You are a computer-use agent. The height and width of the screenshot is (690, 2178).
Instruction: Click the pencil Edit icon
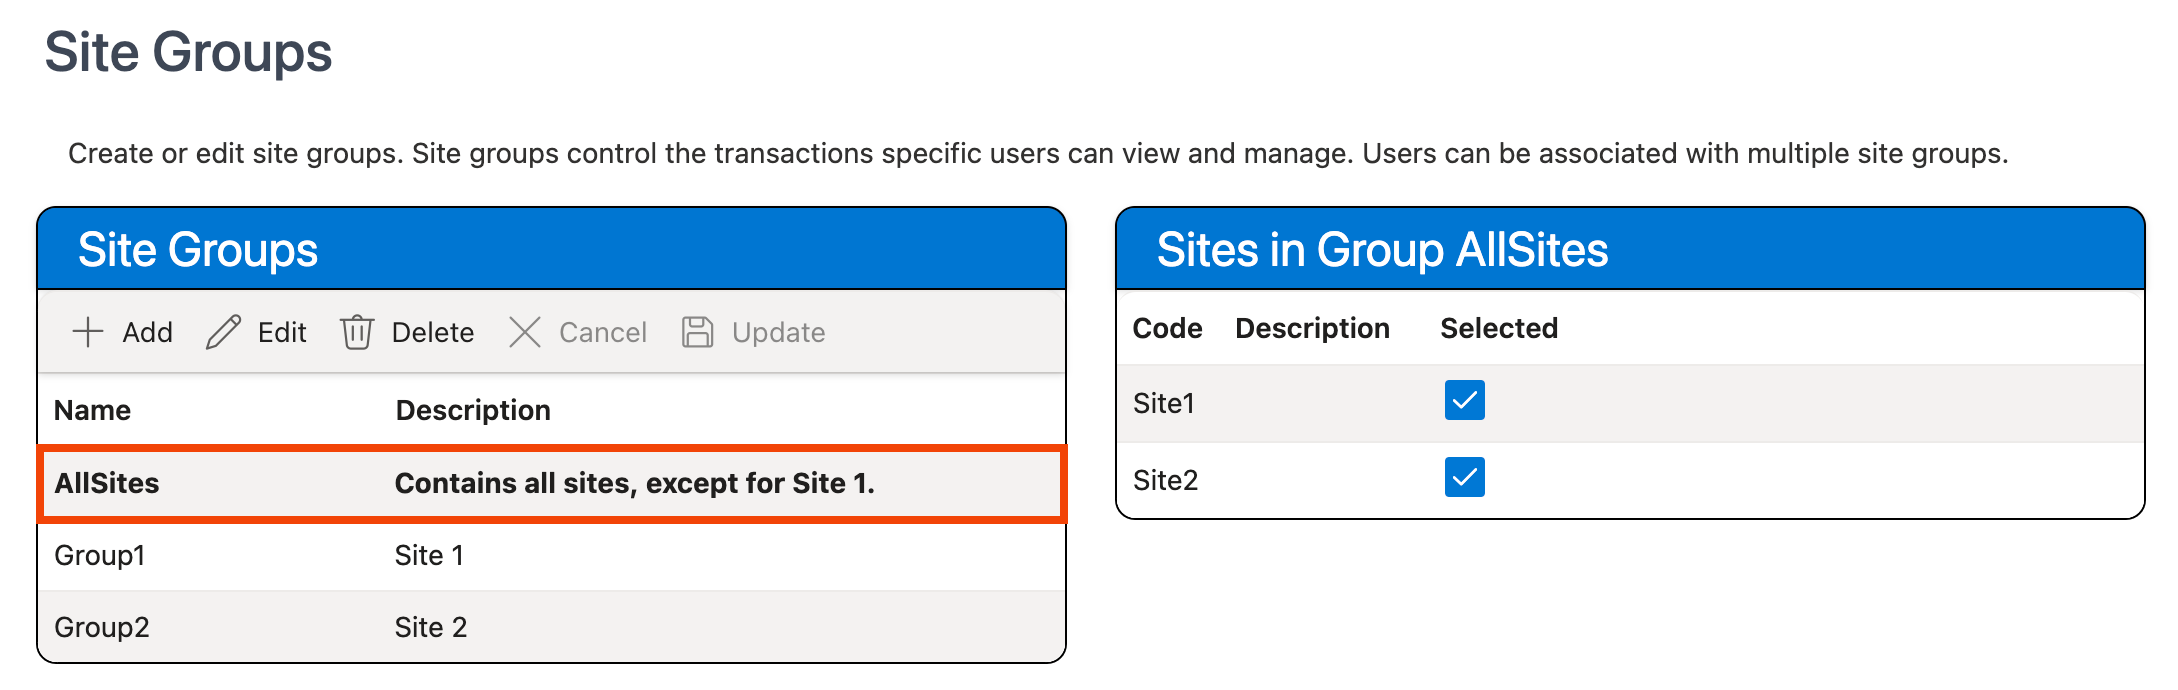tap(223, 332)
